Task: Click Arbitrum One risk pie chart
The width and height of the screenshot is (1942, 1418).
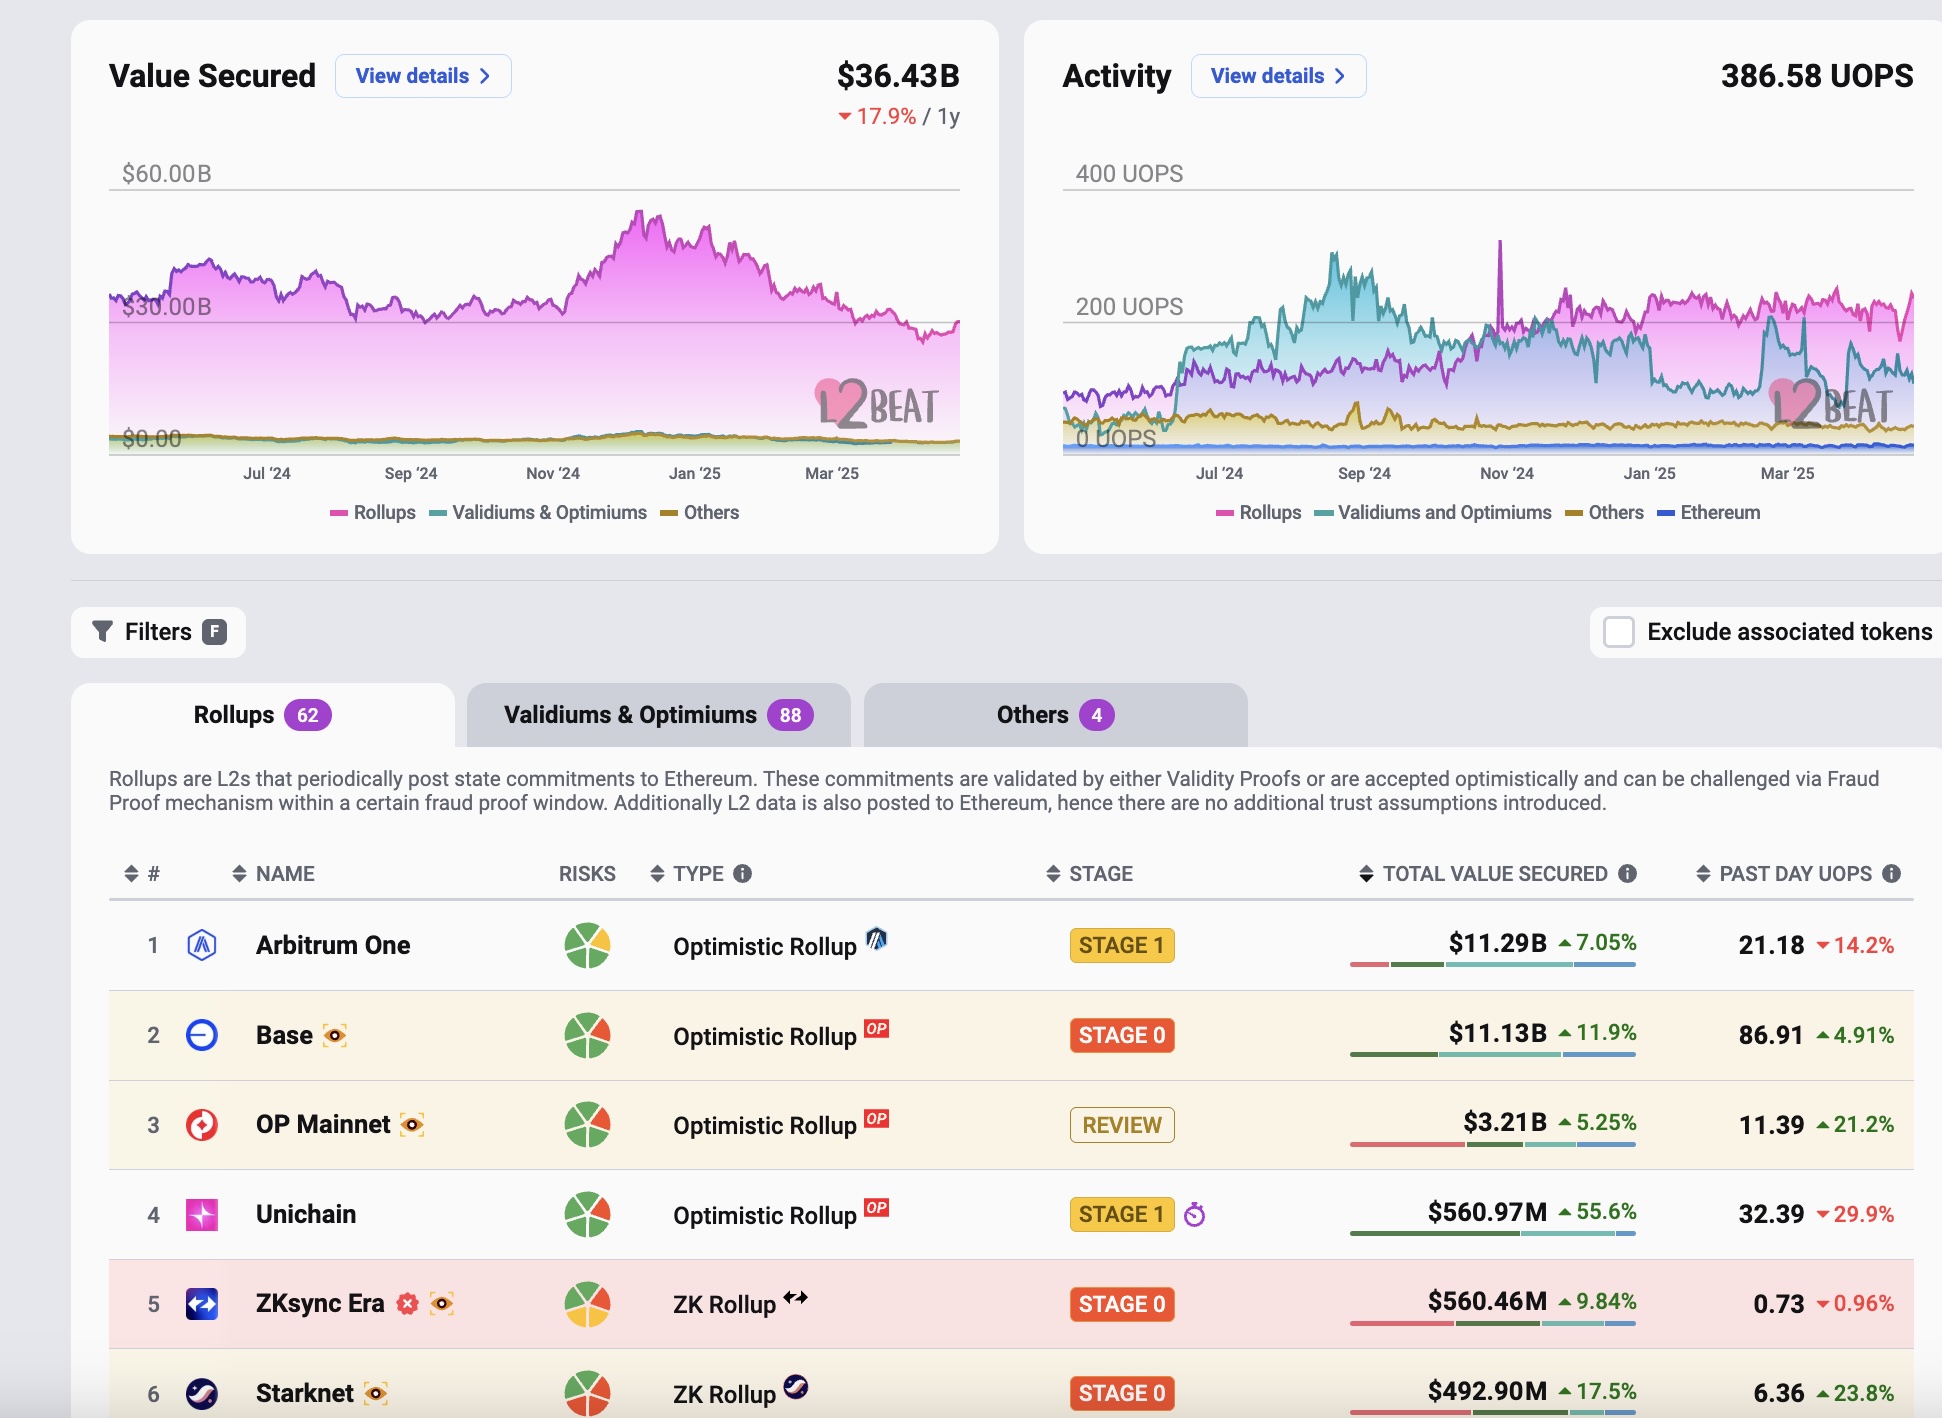Action: click(x=587, y=945)
